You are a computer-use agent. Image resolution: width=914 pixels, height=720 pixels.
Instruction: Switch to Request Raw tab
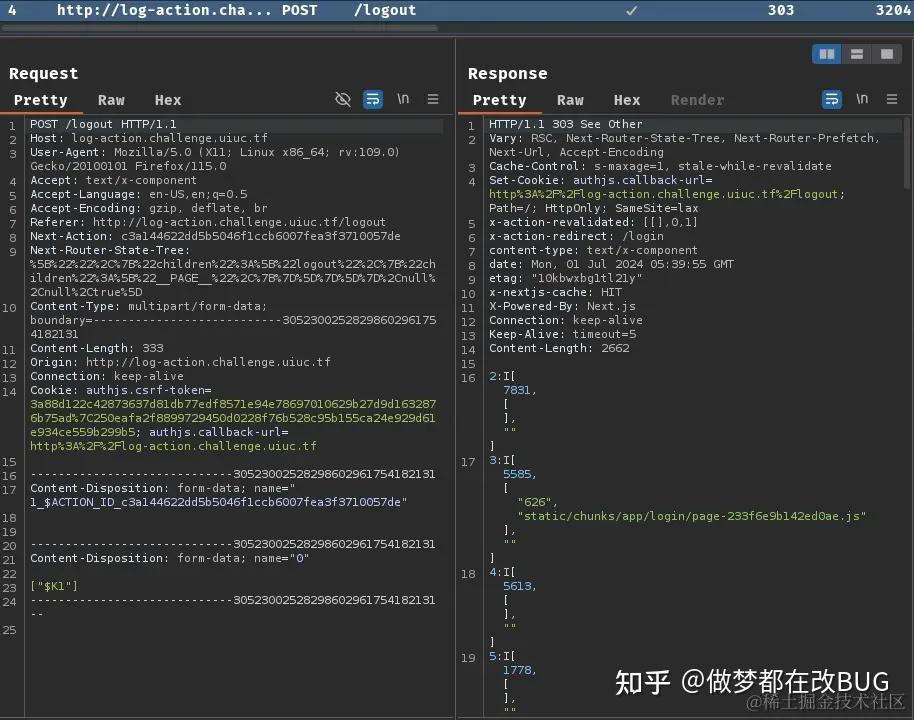tap(111, 100)
